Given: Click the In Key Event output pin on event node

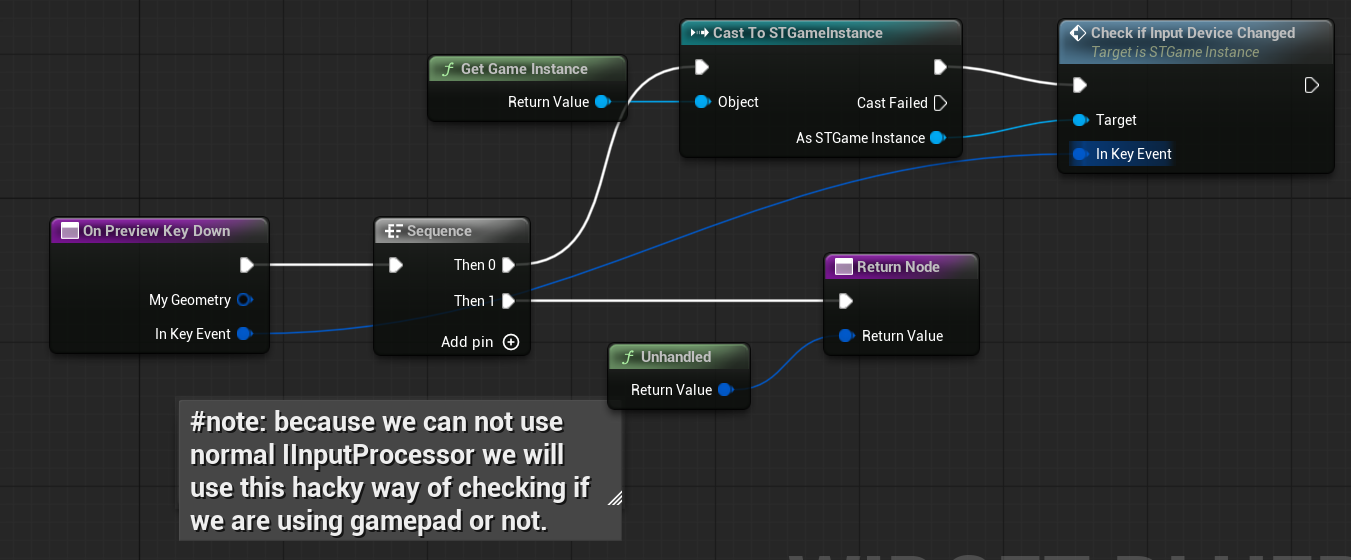Looking at the screenshot, I should point(244,334).
